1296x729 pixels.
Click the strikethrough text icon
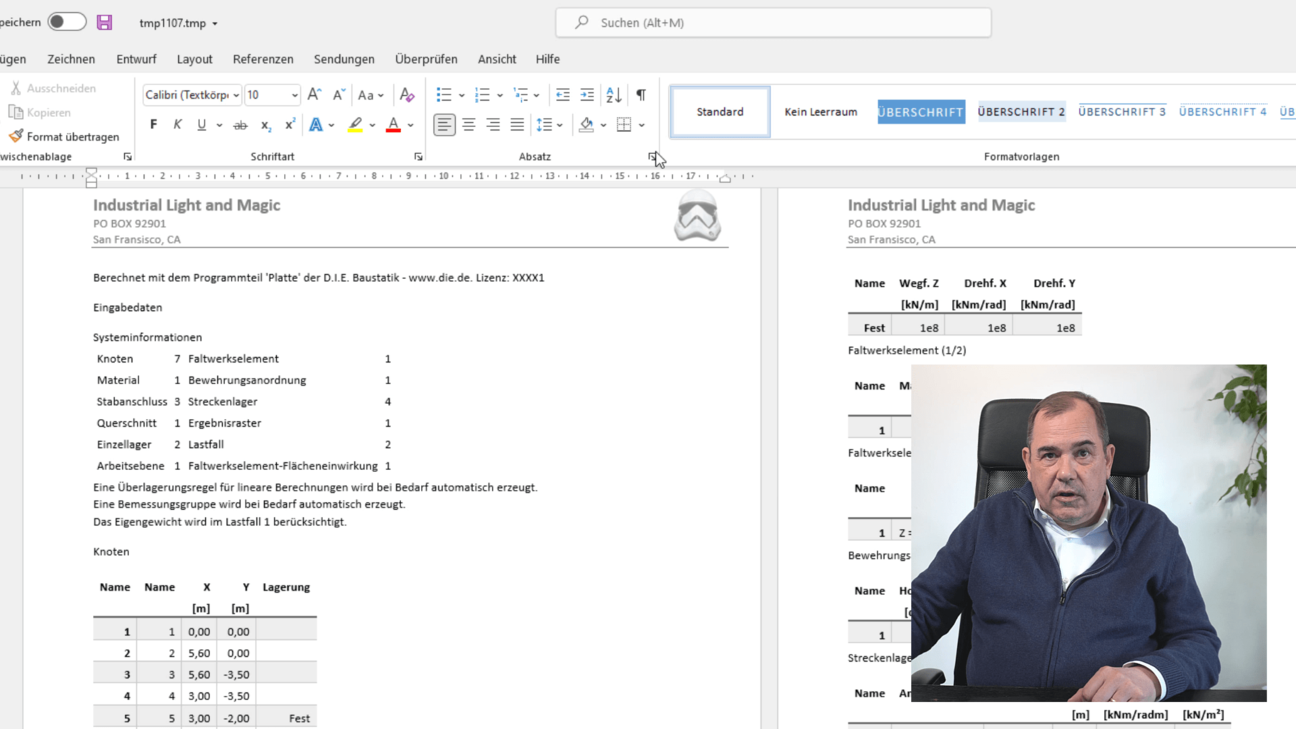coord(240,125)
